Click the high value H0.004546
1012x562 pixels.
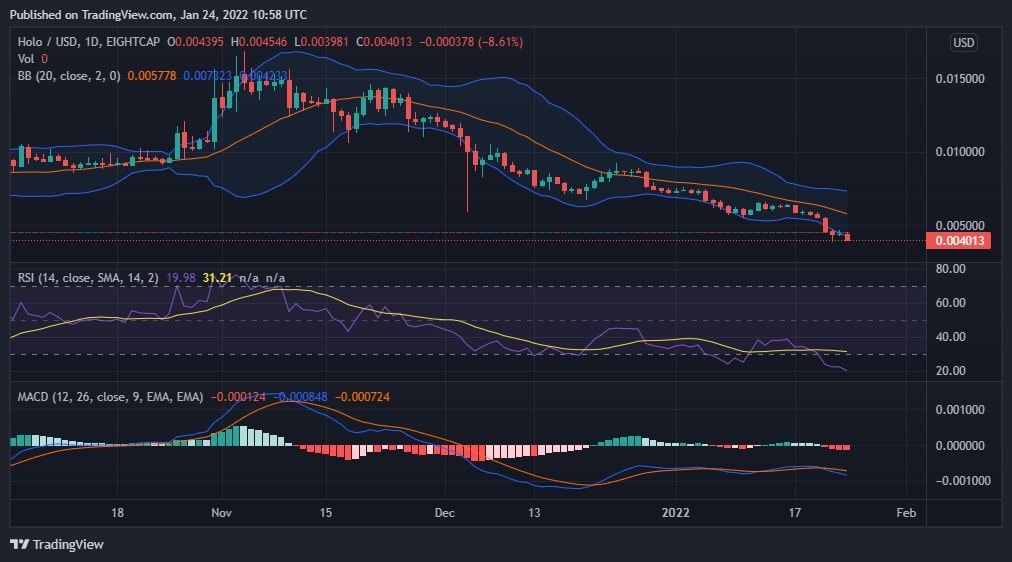pos(259,42)
